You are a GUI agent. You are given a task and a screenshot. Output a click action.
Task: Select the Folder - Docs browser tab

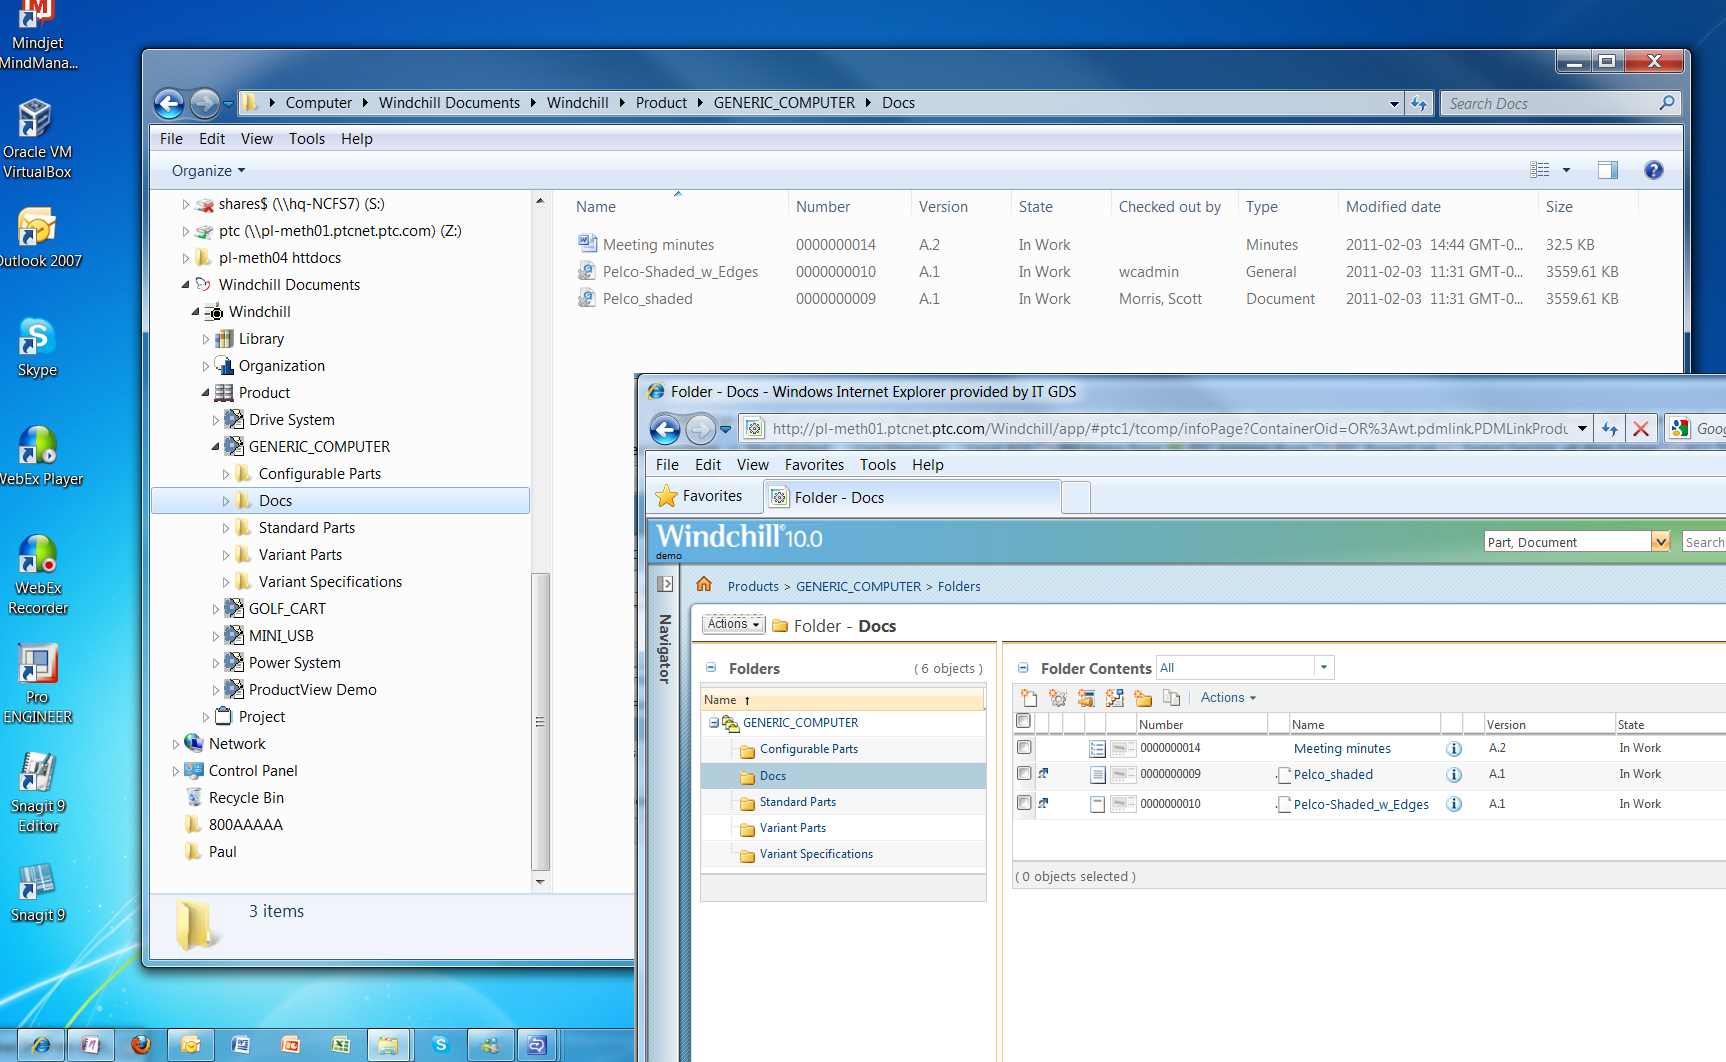pos(912,497)
